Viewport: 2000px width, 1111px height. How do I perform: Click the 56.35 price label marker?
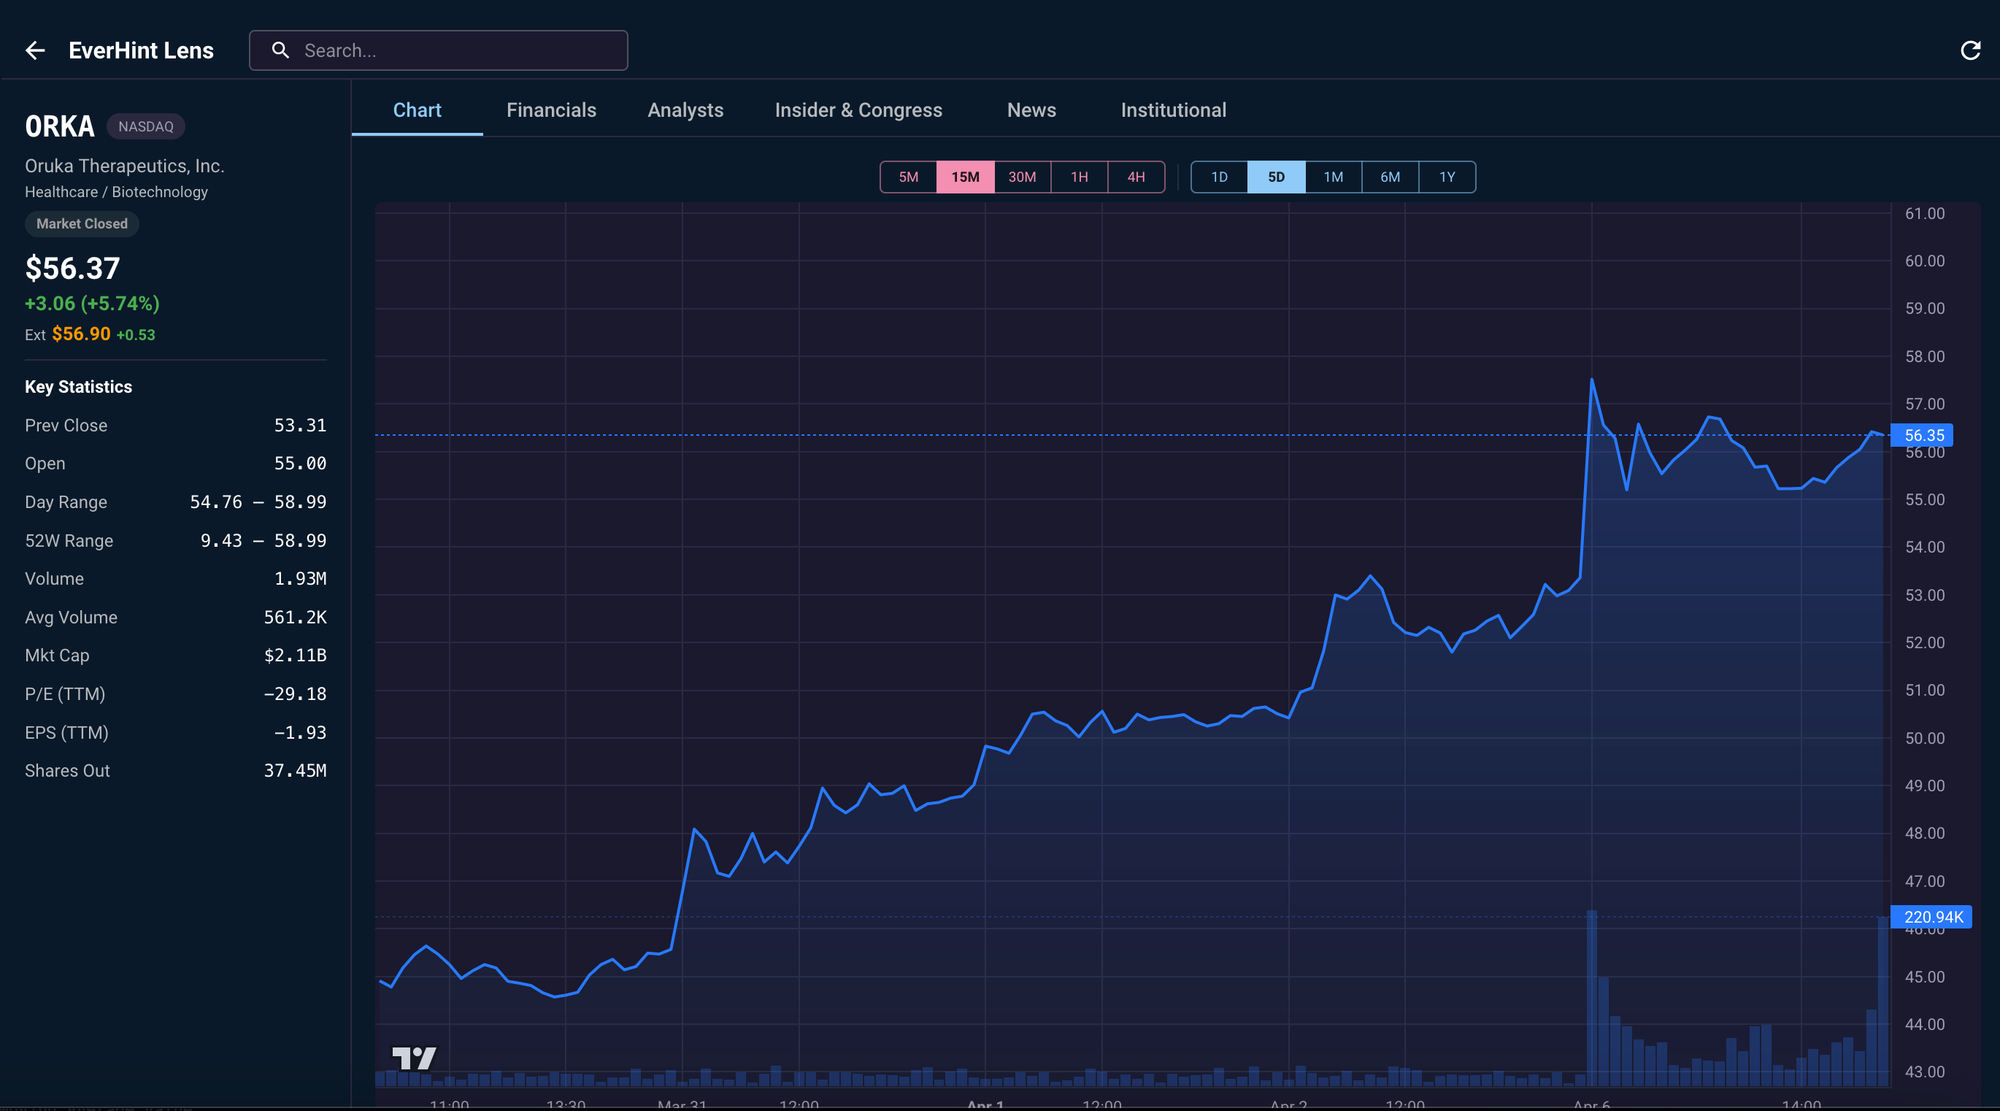point(1923,435)
